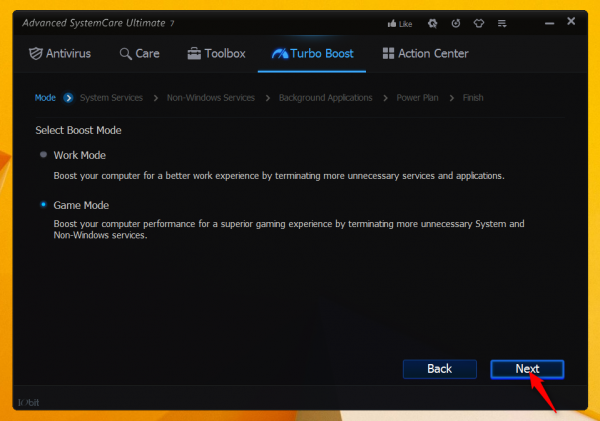Click the circular restore/update icon

(x=455, y=24)
